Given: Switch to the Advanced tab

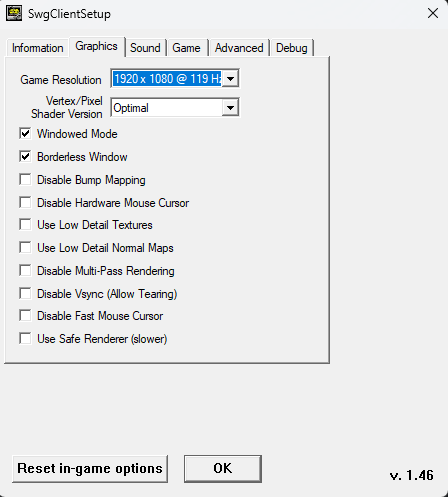Looking at the screenshot, I should coord(239,48).
